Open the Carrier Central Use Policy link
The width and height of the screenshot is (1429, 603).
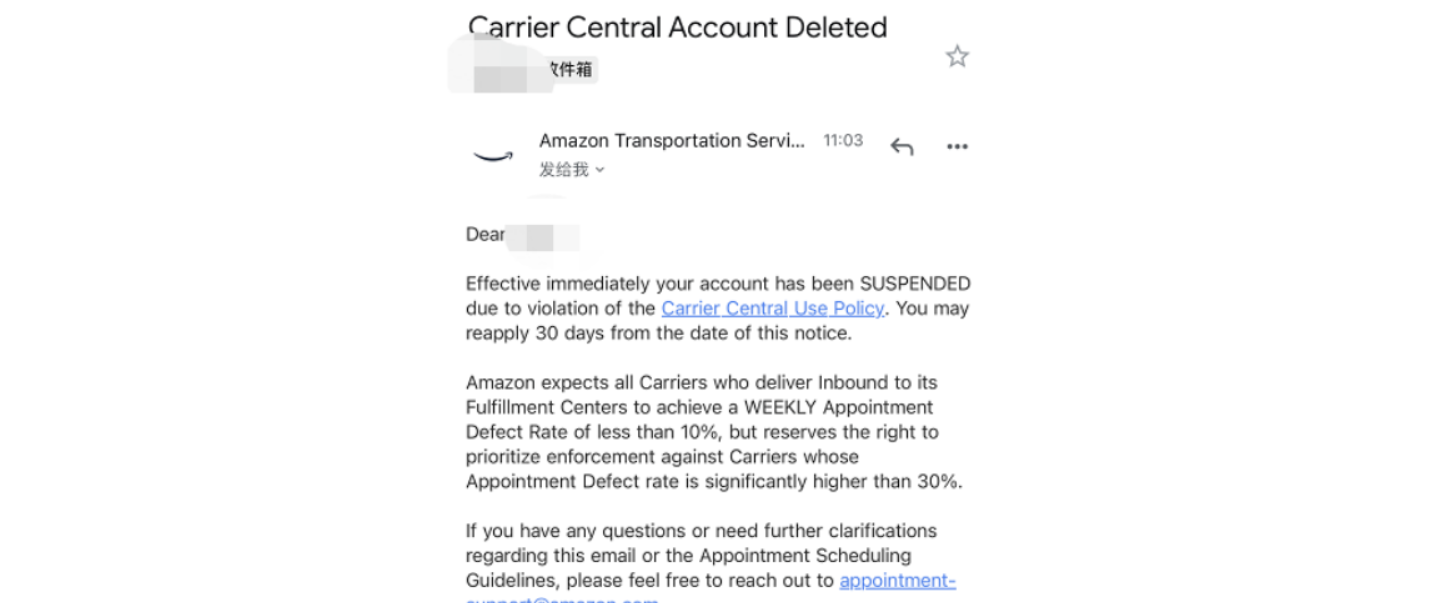tap(772, 308)
